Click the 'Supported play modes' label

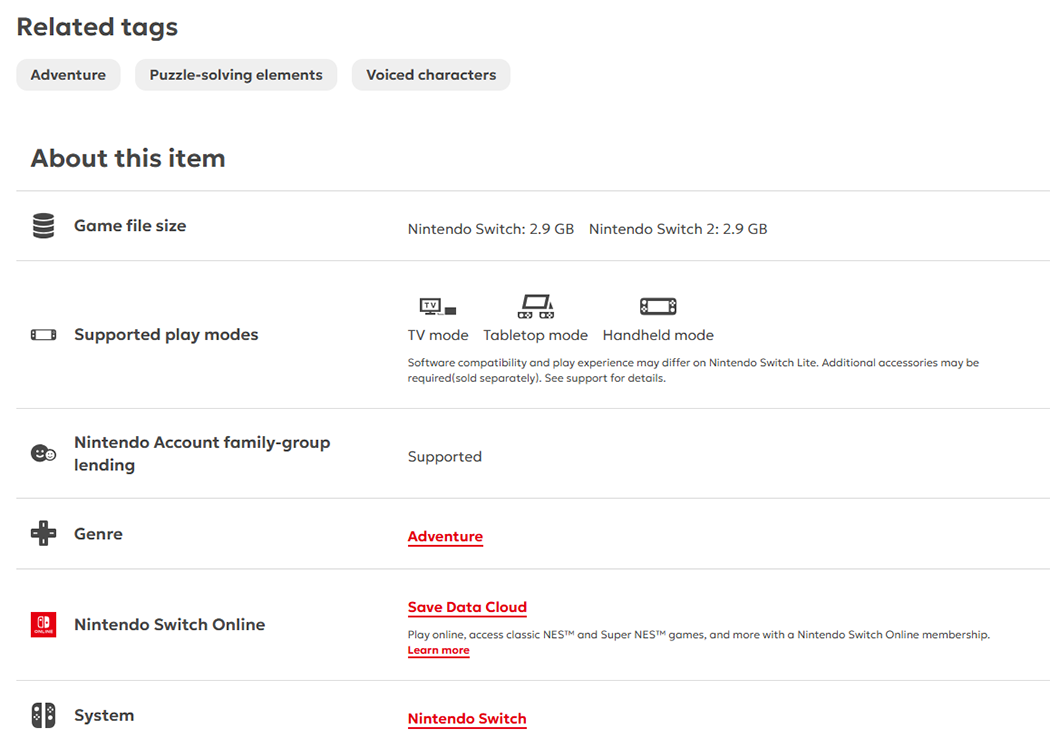pos(166,334)
